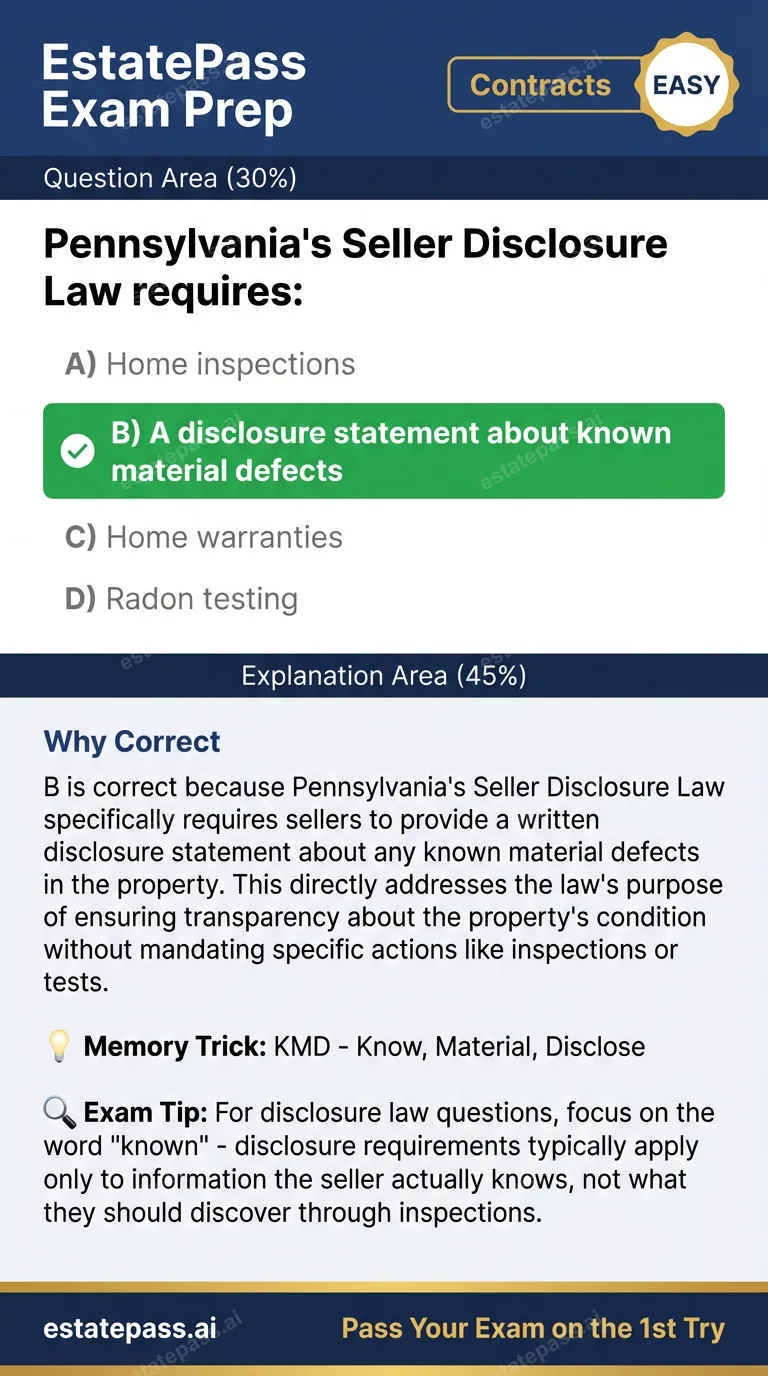The width and height of the screenshot is (768, 1376).
Task: Click the EASY difficulty badge seal
Action: pos(688,85)
